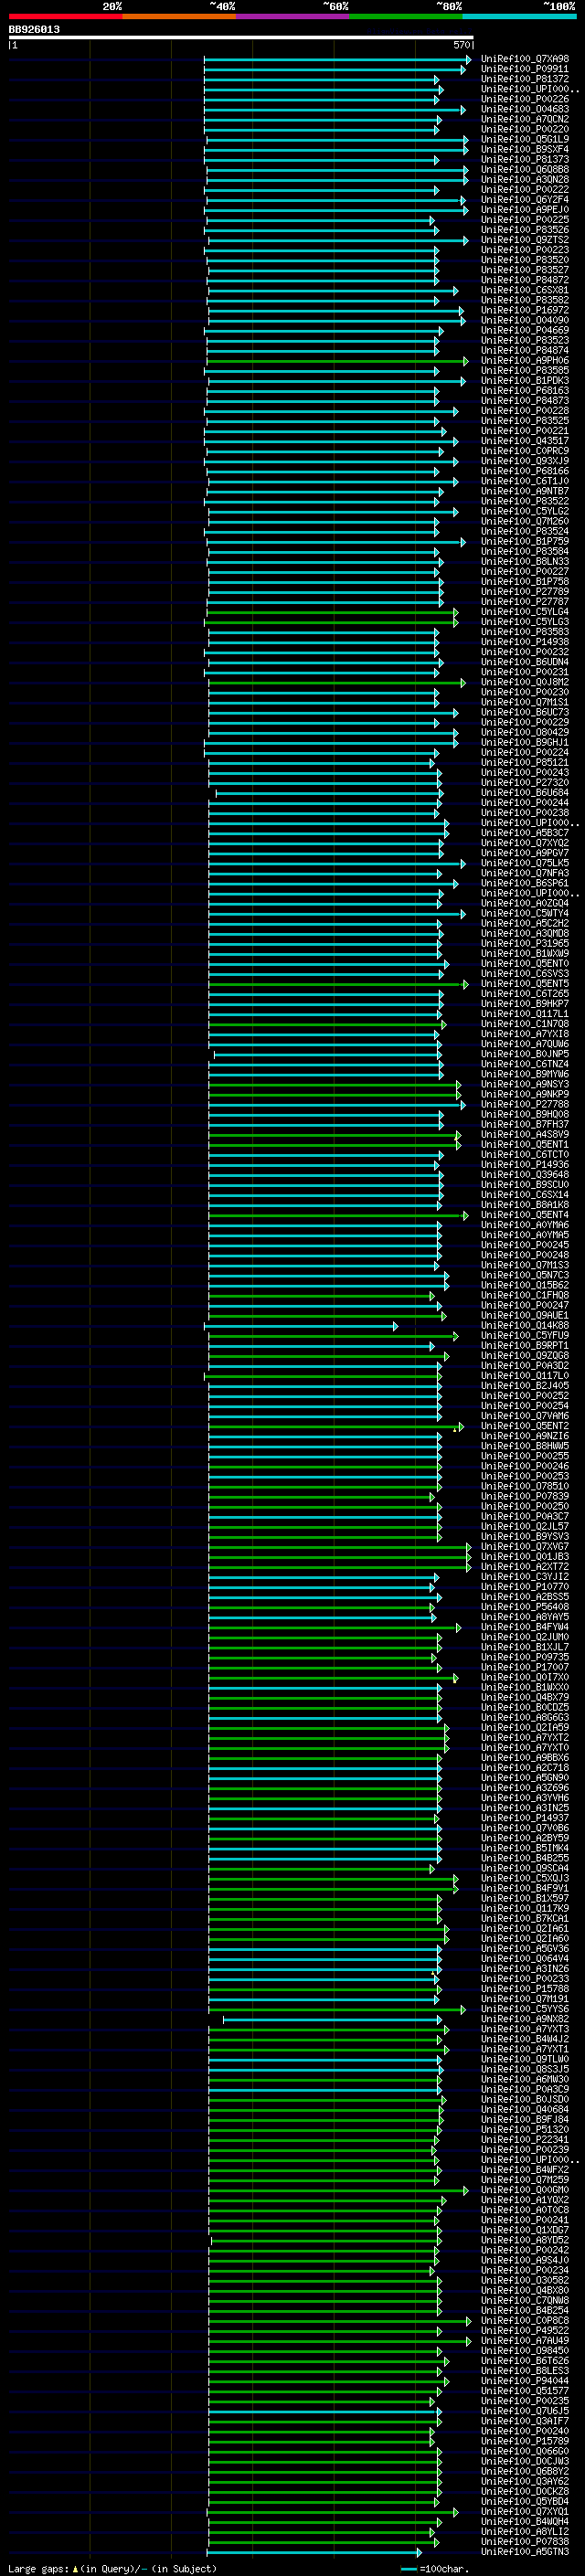Click the cyan ~100% identity legend segment
The height and width of the screenshot is (2576, 585).
pyautogui.click(x=519, y=16)
